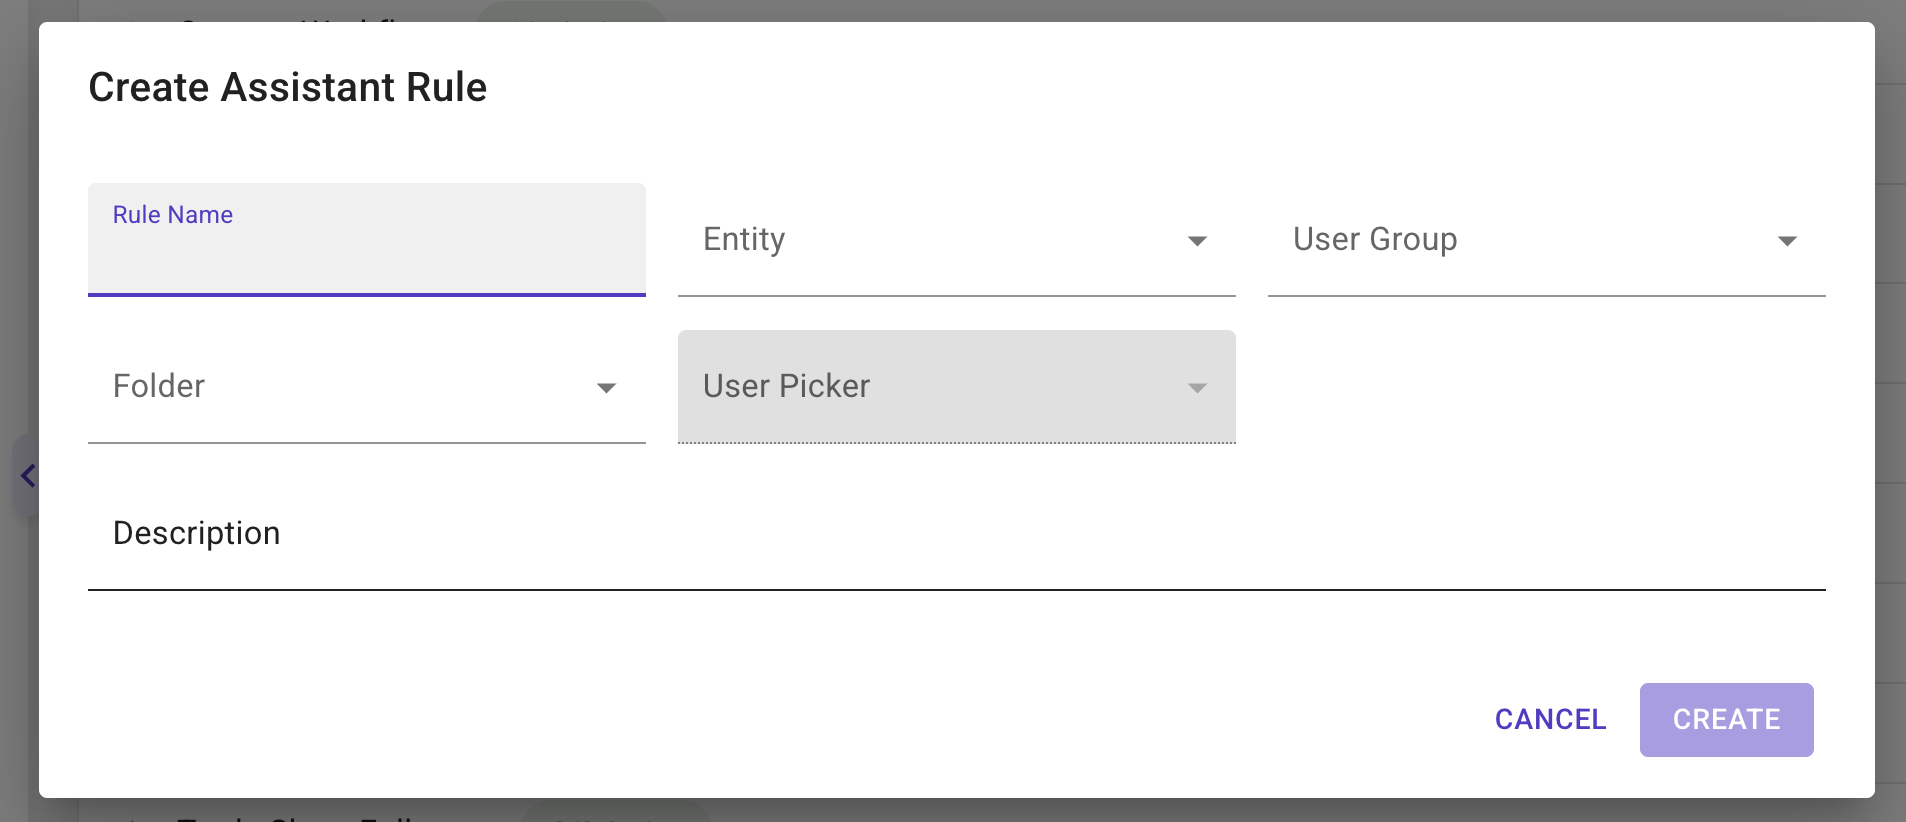1906x822 pixels.
Task: Click the Create button
Action: coord(1726,720)
